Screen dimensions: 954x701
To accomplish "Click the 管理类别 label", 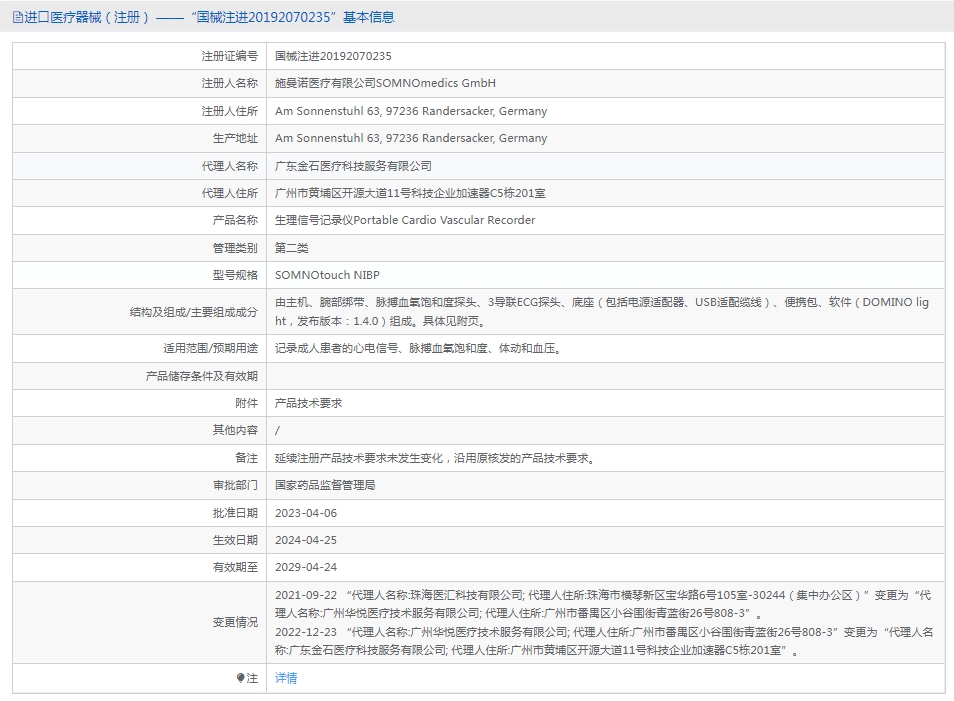I will [235, 248].
